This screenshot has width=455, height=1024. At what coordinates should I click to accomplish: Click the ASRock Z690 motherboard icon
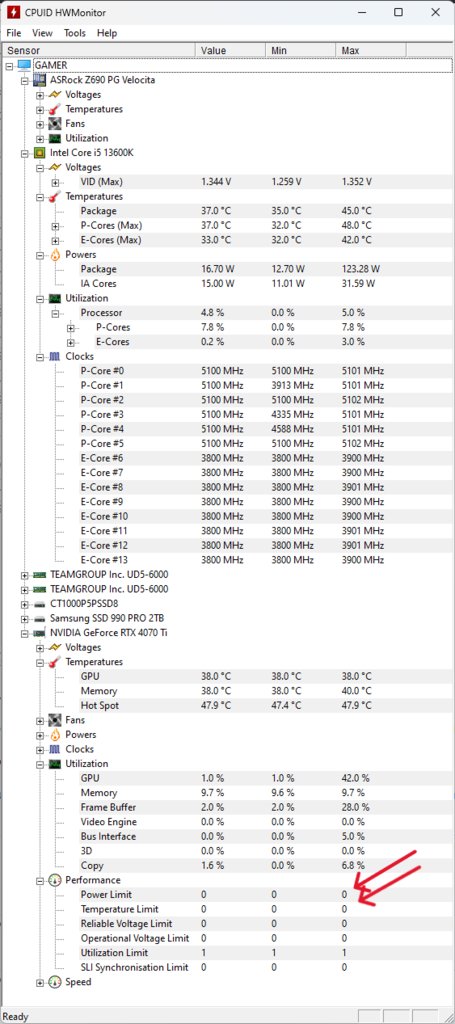tap(40, 80)
